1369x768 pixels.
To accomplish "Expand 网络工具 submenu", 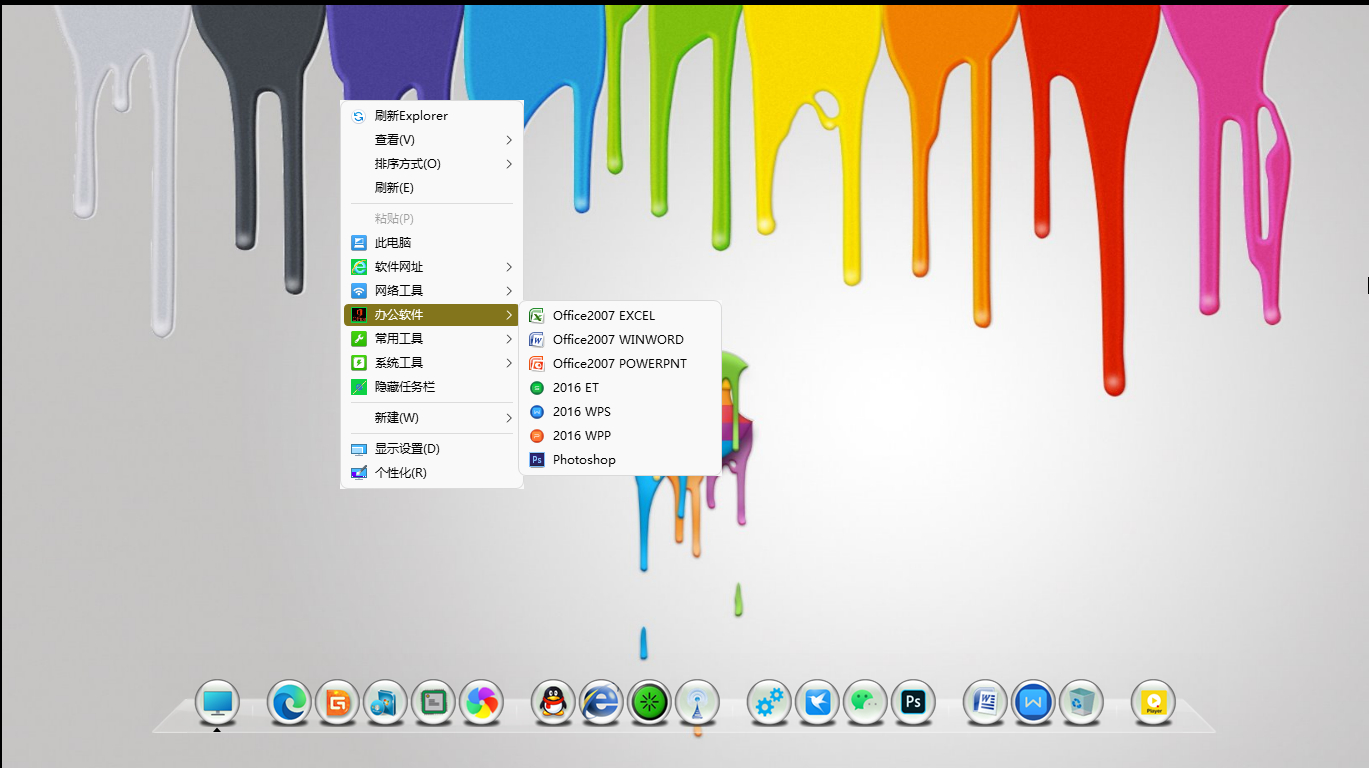I will pyautogui.click(x=431, y=291).
